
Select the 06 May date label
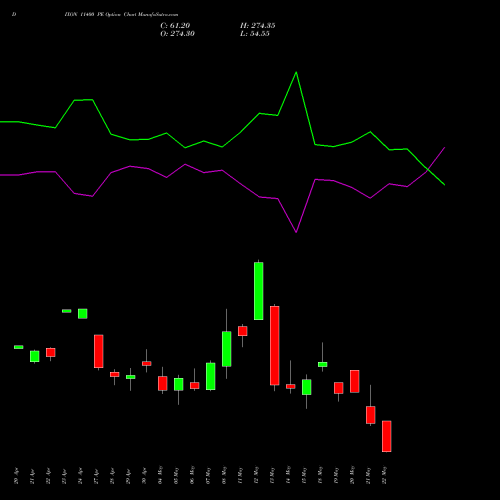coord(193,475)
